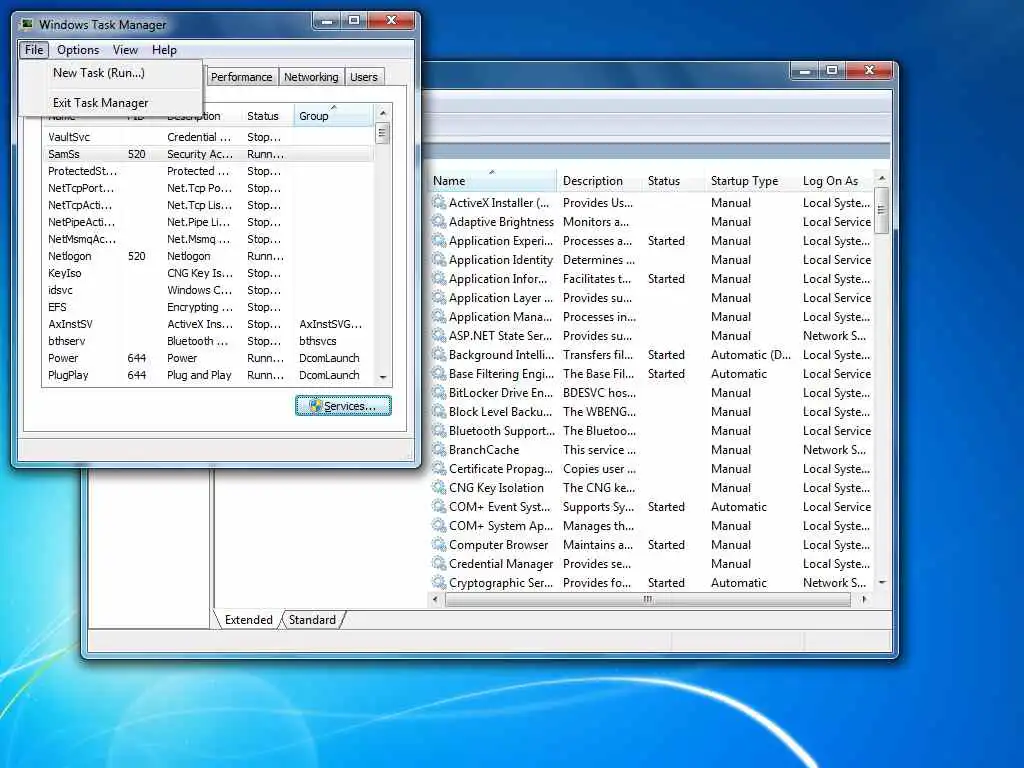Select the KeyIso row in Task Manager

click(x=209, y=273)
